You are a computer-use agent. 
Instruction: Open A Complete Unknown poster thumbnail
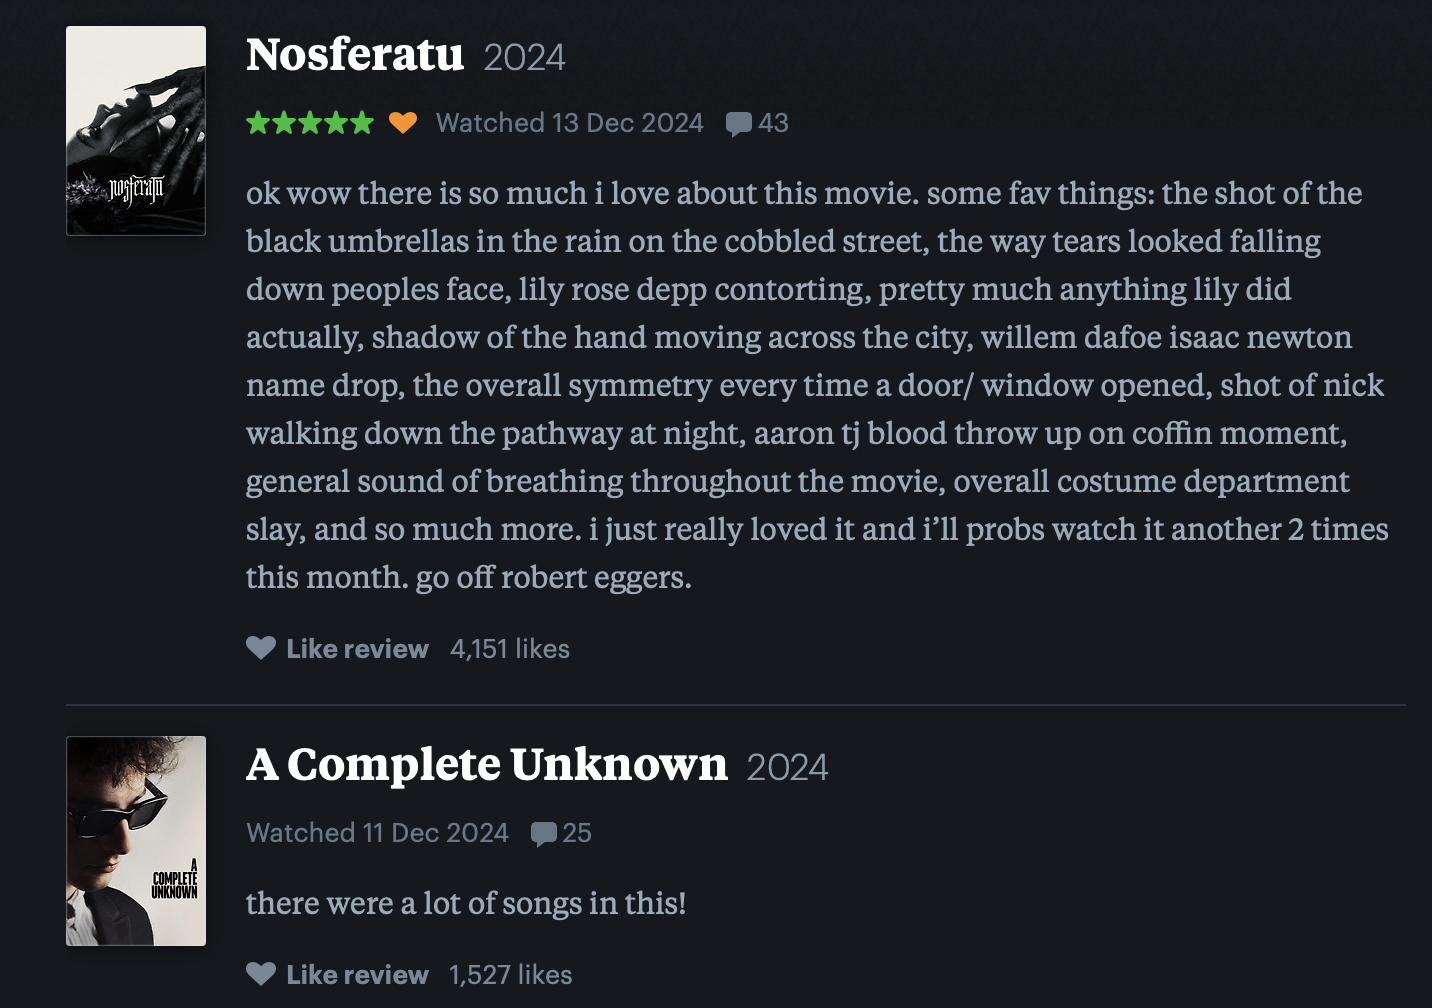point(136,841)
